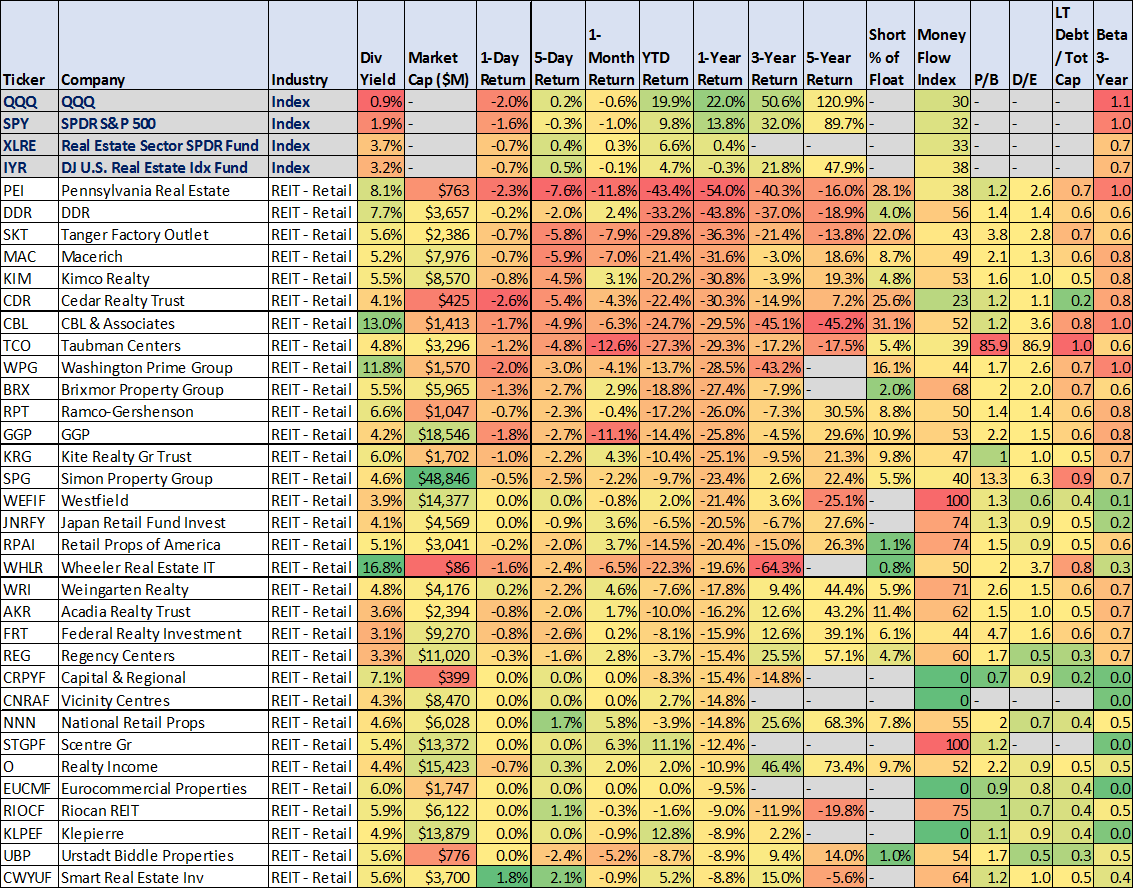The width and height of the screenshot is (1134, 889).
Task: Select 'Eurocommercial Properties' company cell
Action: pos(163,788)
